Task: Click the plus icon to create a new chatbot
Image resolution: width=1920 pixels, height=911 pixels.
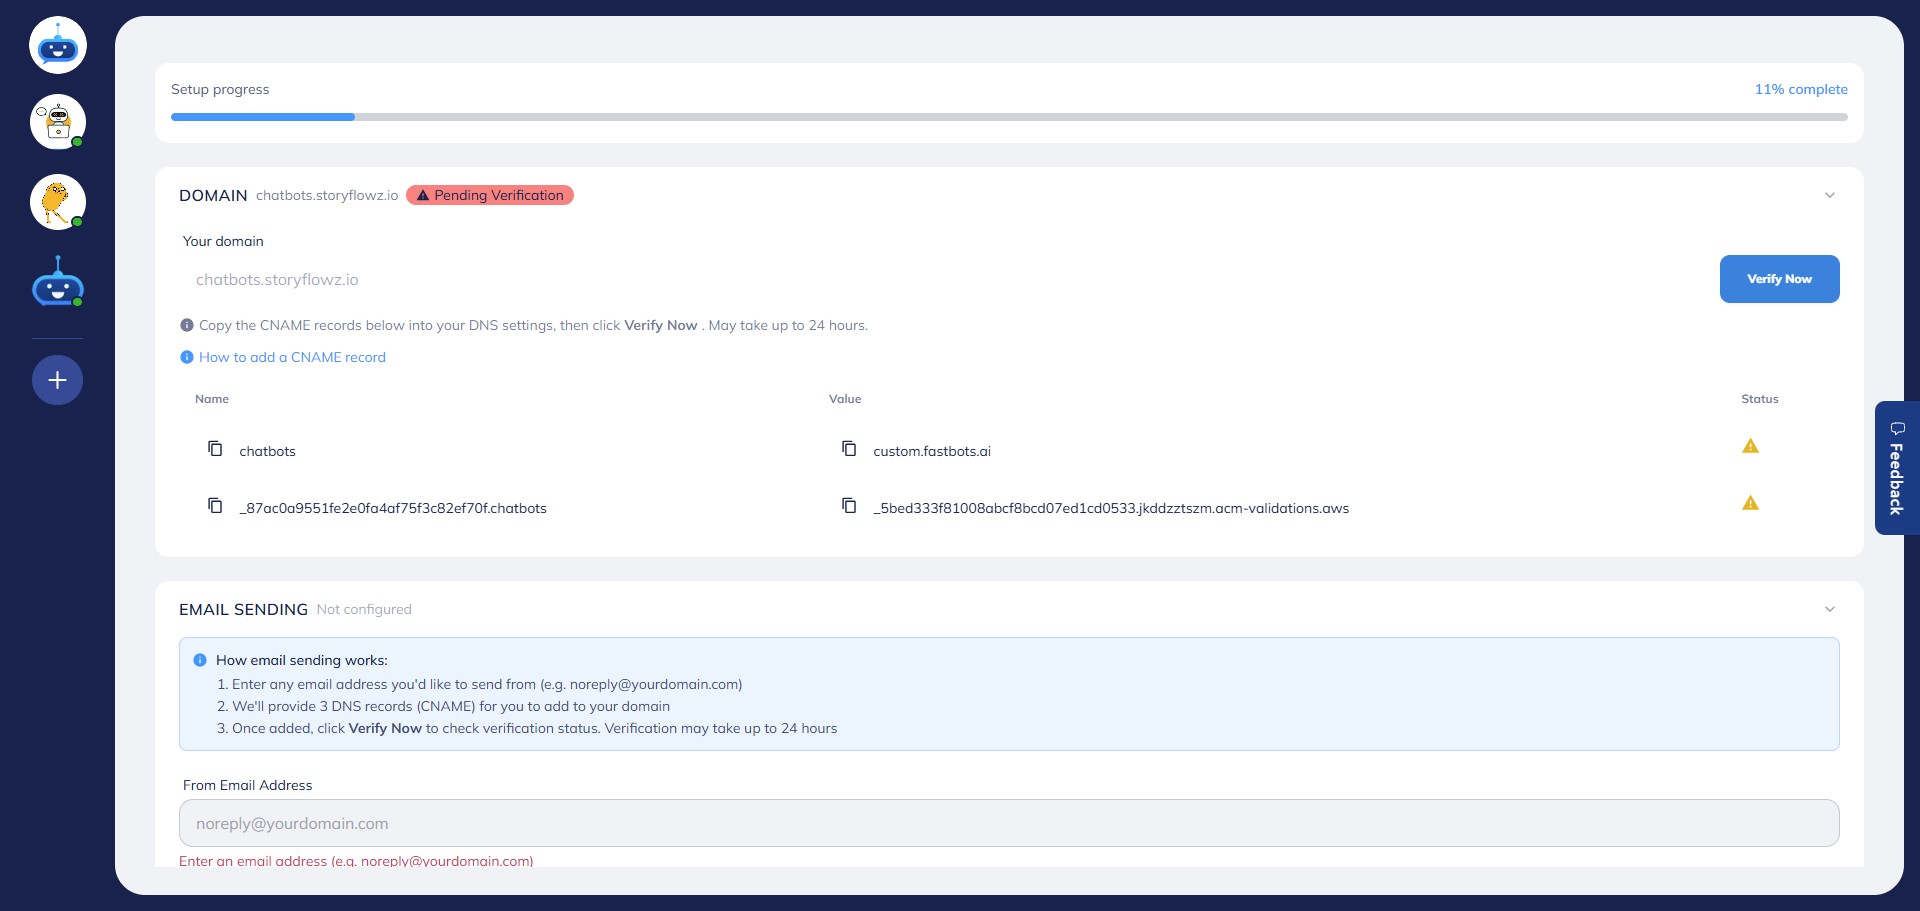Action: click(57, 380)
